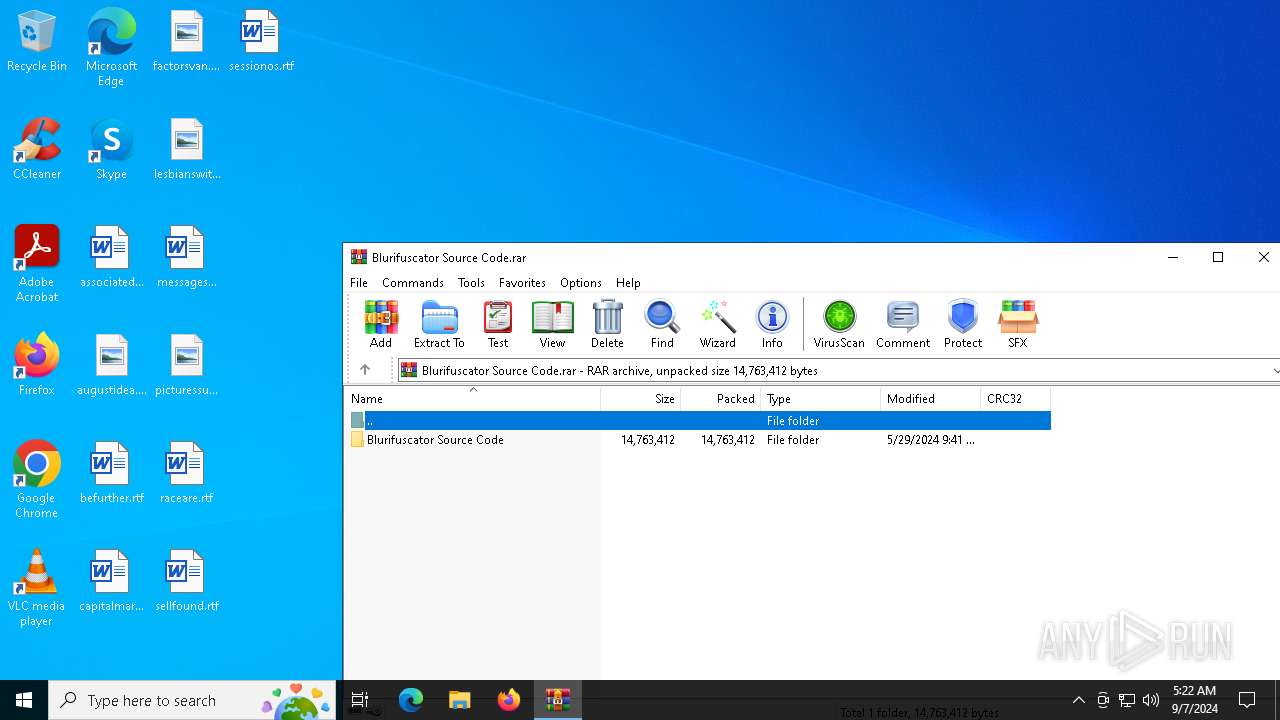Screen dimensions: 1280x720
Task: Open the Options menu
Action: (x=581, y=283)
